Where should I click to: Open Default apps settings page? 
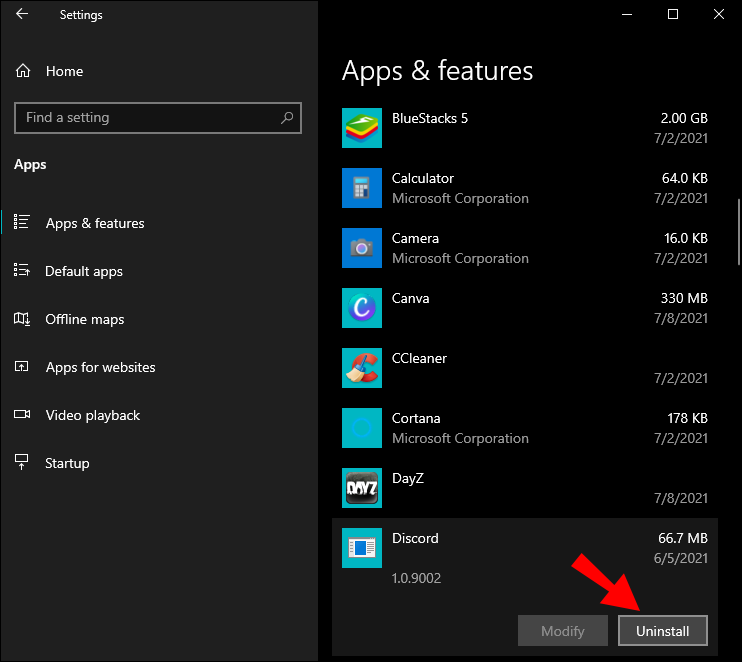(x=84, y=271)
